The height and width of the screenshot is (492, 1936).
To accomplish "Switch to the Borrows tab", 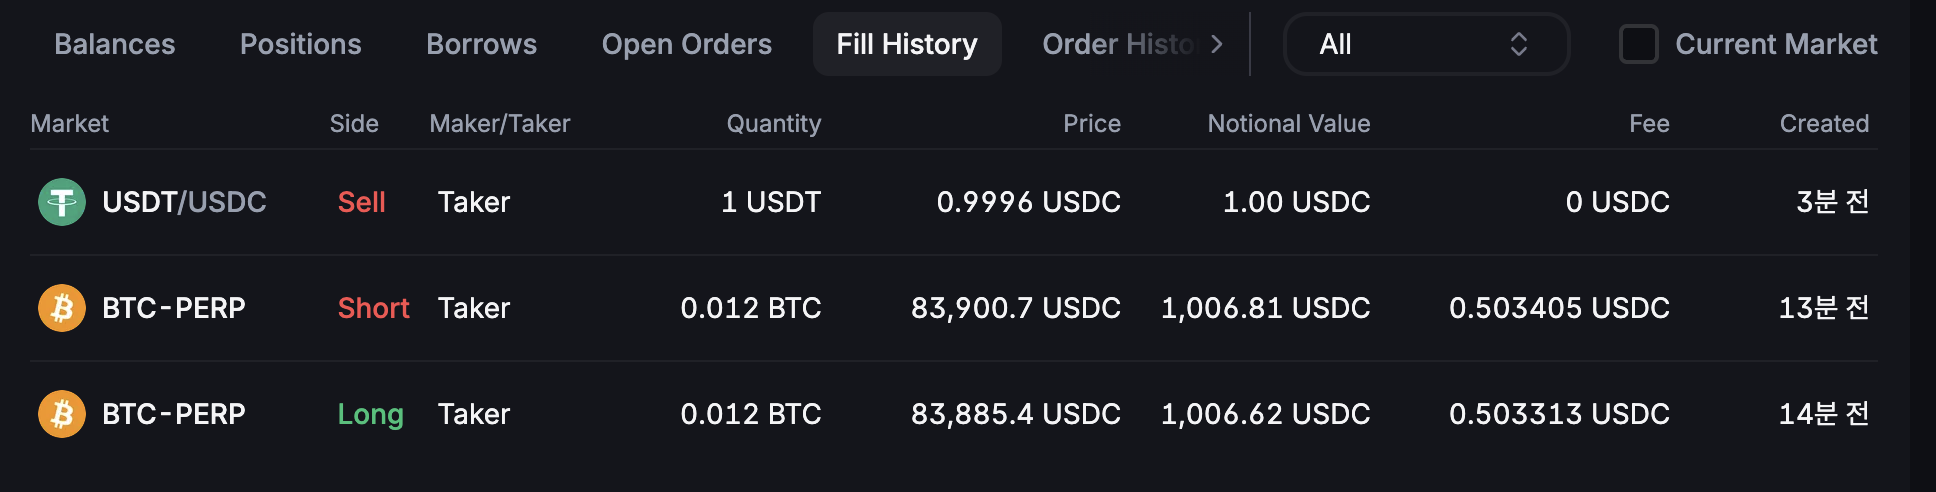I will [x=482, y=44].
